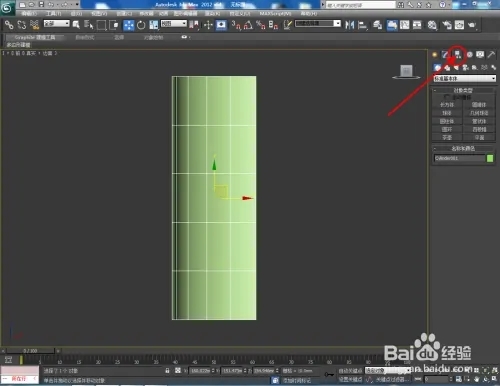Click the Select and Manipulate tool
The image size is (500, 386).
point(208,25)
